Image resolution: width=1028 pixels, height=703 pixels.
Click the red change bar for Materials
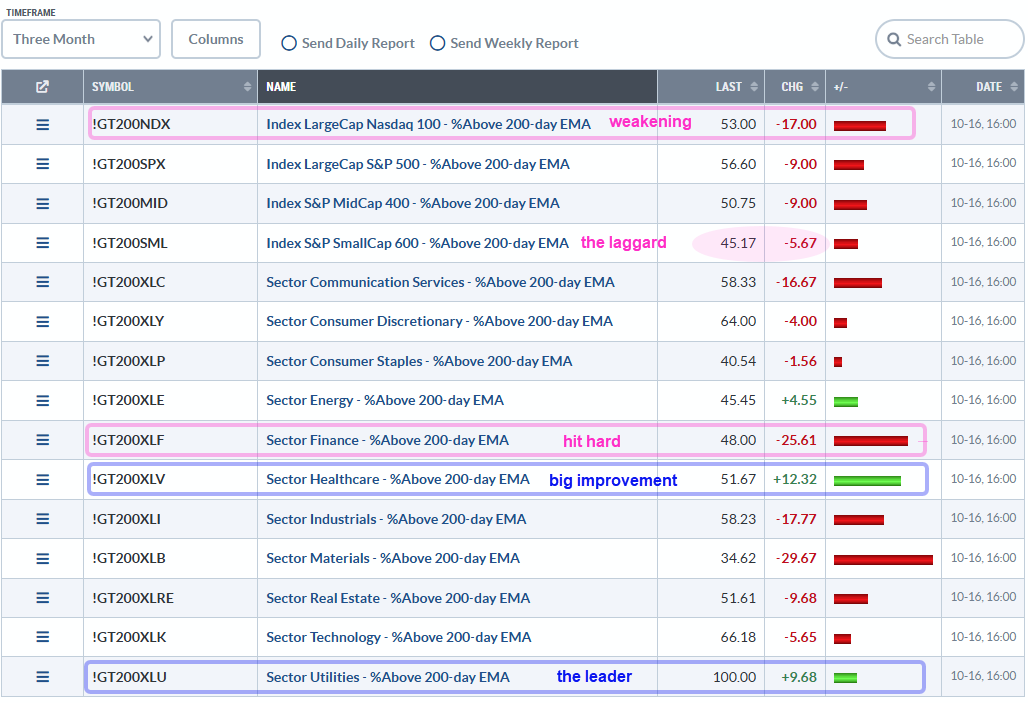(x=883, y=559)
